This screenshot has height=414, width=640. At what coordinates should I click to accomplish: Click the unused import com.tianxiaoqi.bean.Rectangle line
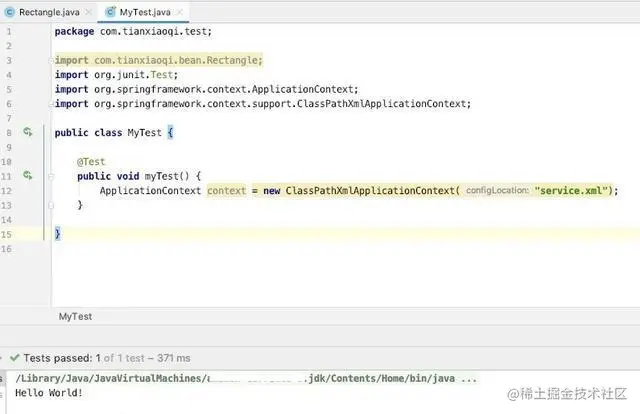tap(158, 60)
